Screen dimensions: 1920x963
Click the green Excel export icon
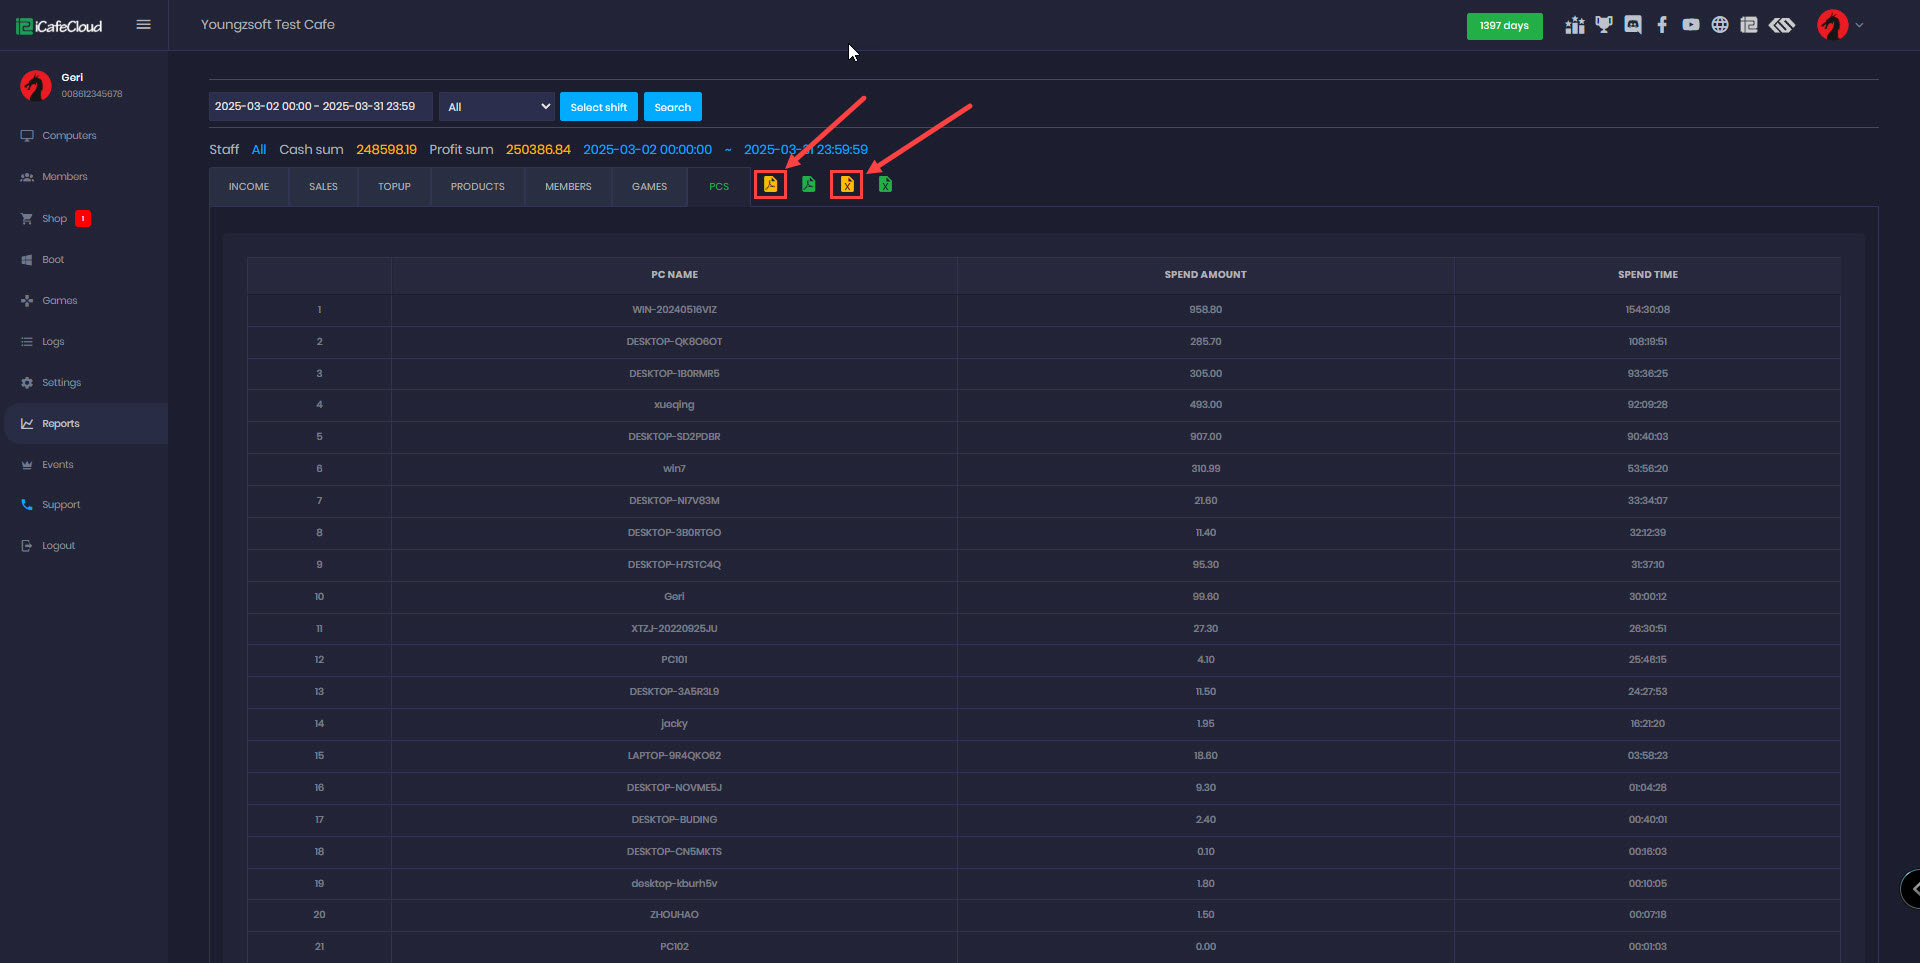(x=885, y=185)
